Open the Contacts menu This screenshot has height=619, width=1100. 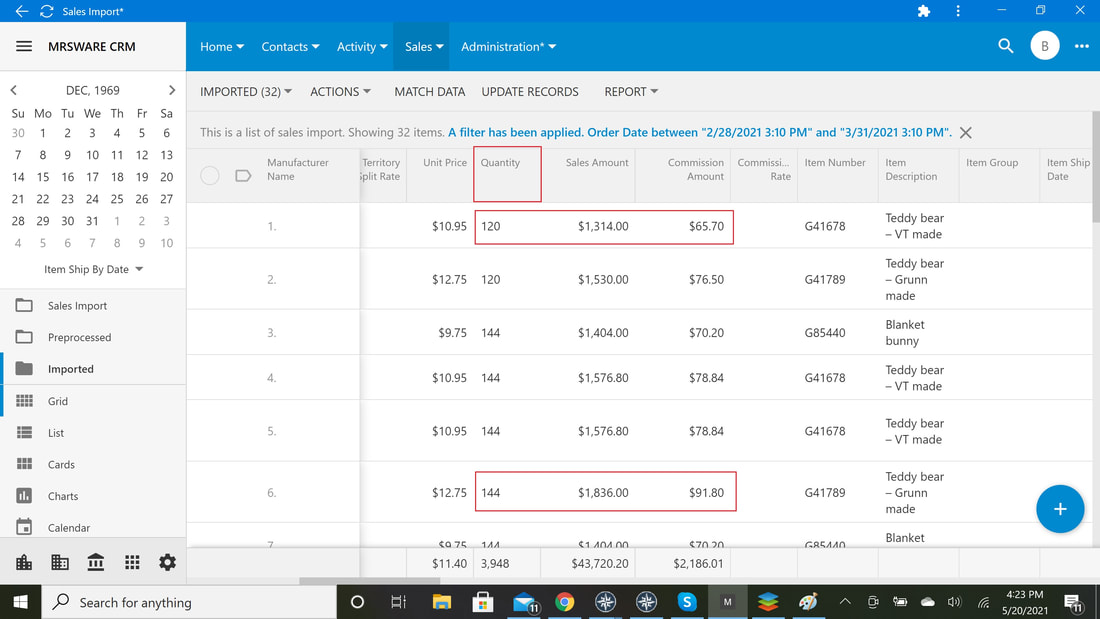(290, 46)
